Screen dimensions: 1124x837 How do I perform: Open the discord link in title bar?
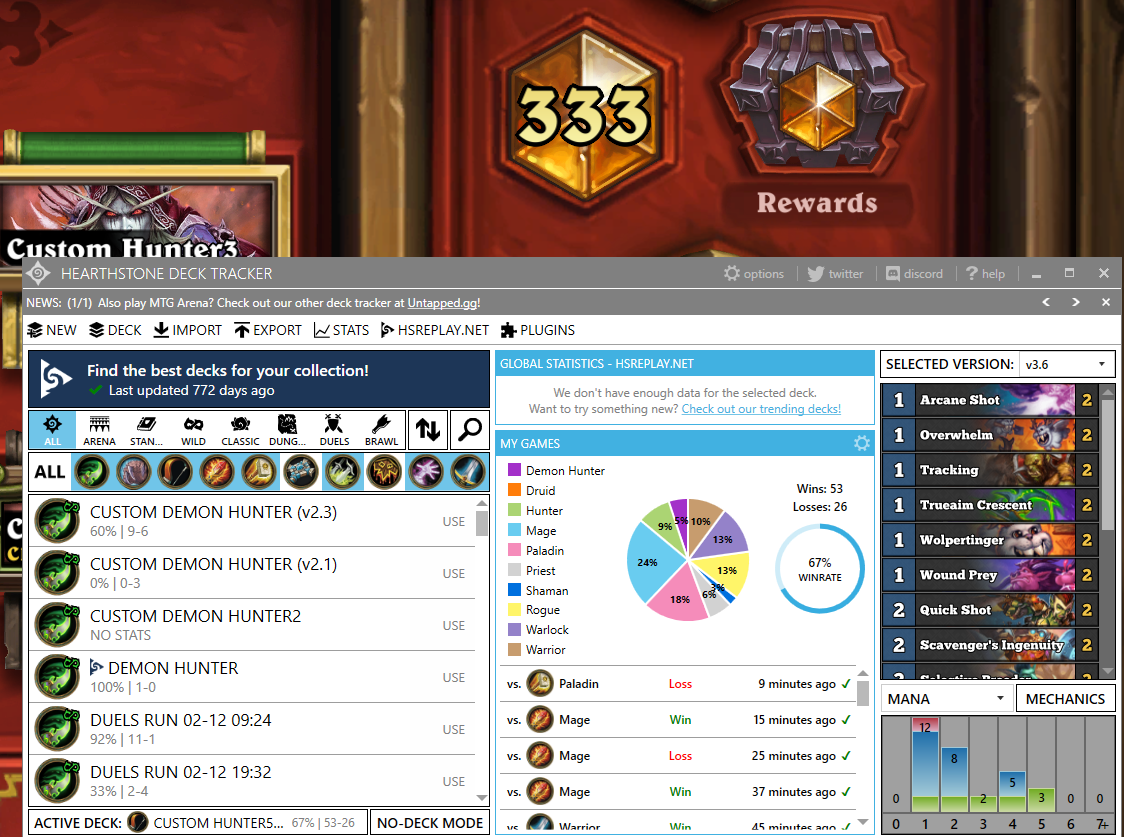click(x=915, y=273)
